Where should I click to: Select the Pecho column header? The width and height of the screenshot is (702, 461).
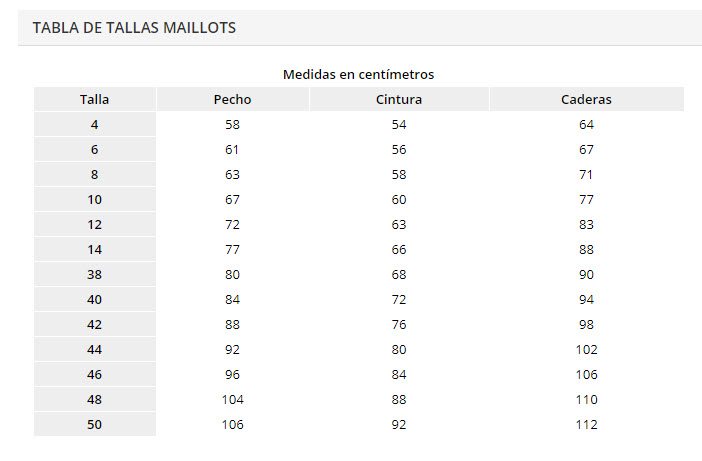(232, 99)
